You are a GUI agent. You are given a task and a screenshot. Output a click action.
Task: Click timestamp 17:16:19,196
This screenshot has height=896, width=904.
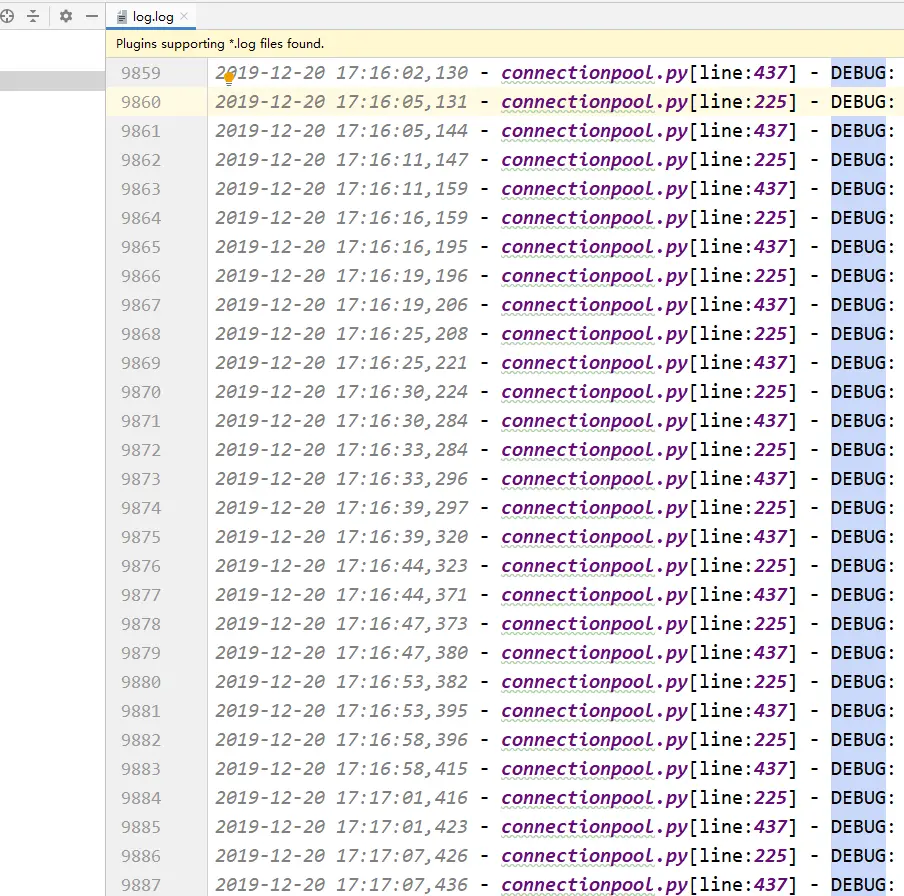click(402, 276)
